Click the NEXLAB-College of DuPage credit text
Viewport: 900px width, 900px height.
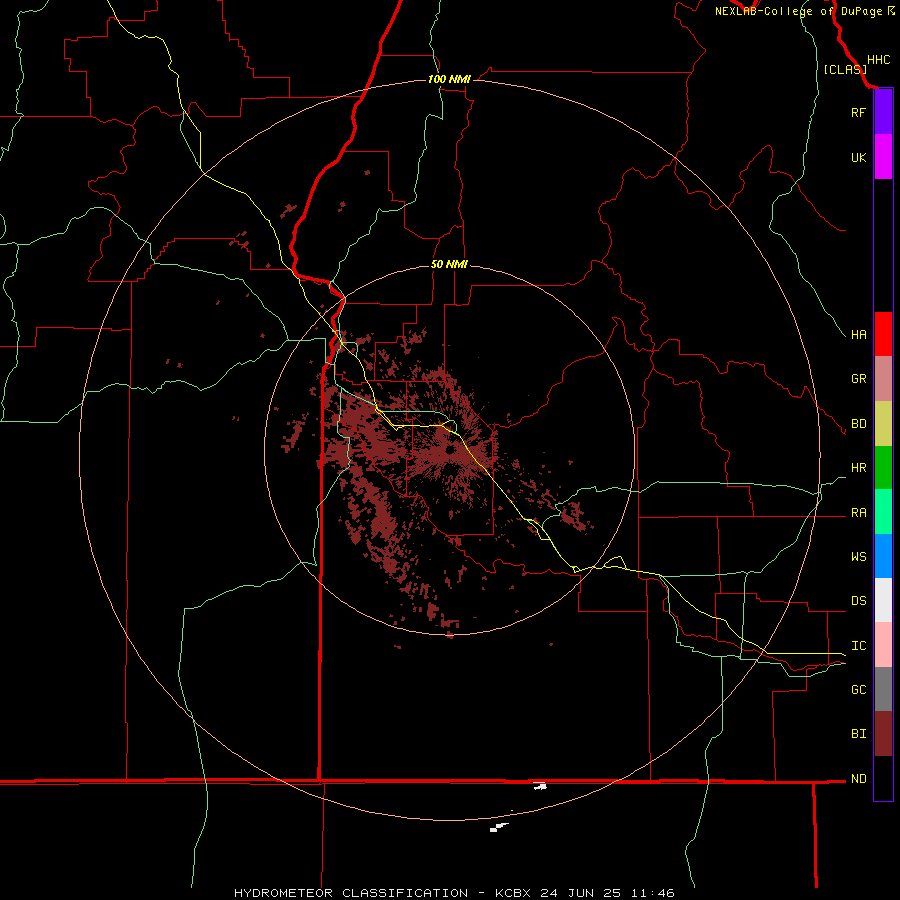tap(798, 11)
